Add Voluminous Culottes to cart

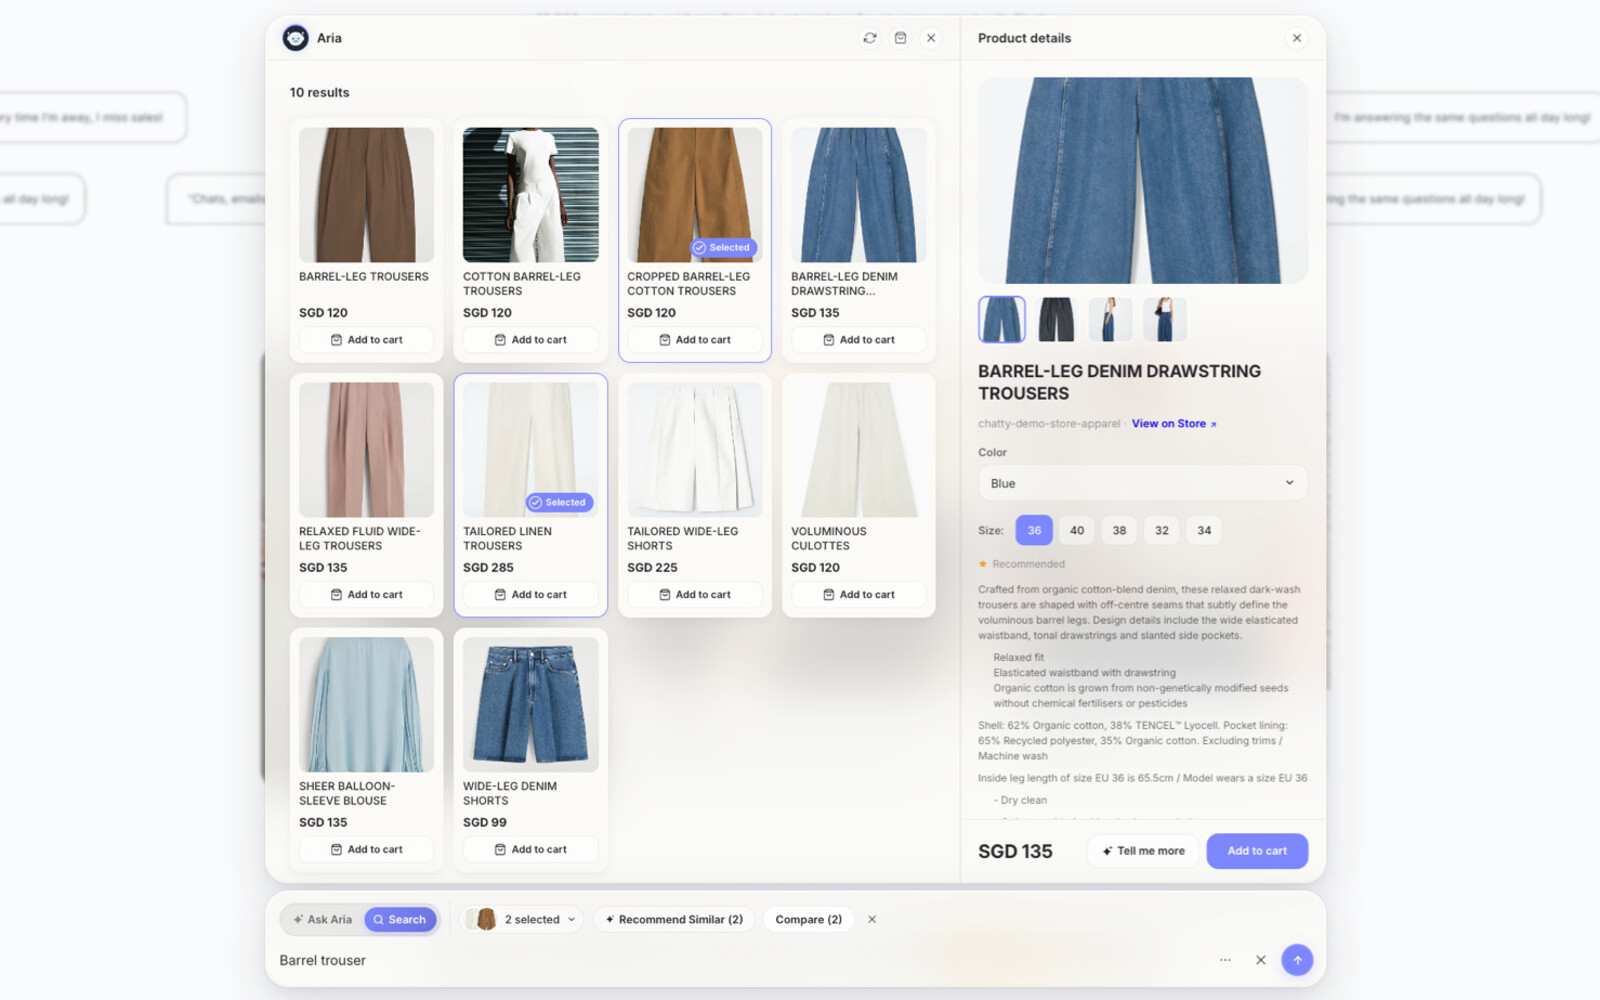[x=859, y=595]
